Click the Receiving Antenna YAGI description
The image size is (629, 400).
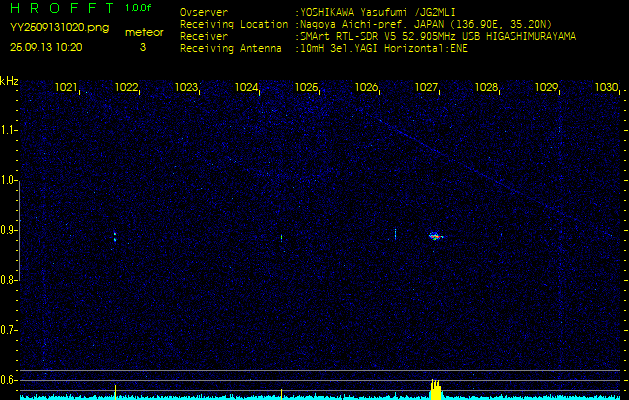[382, 47]
